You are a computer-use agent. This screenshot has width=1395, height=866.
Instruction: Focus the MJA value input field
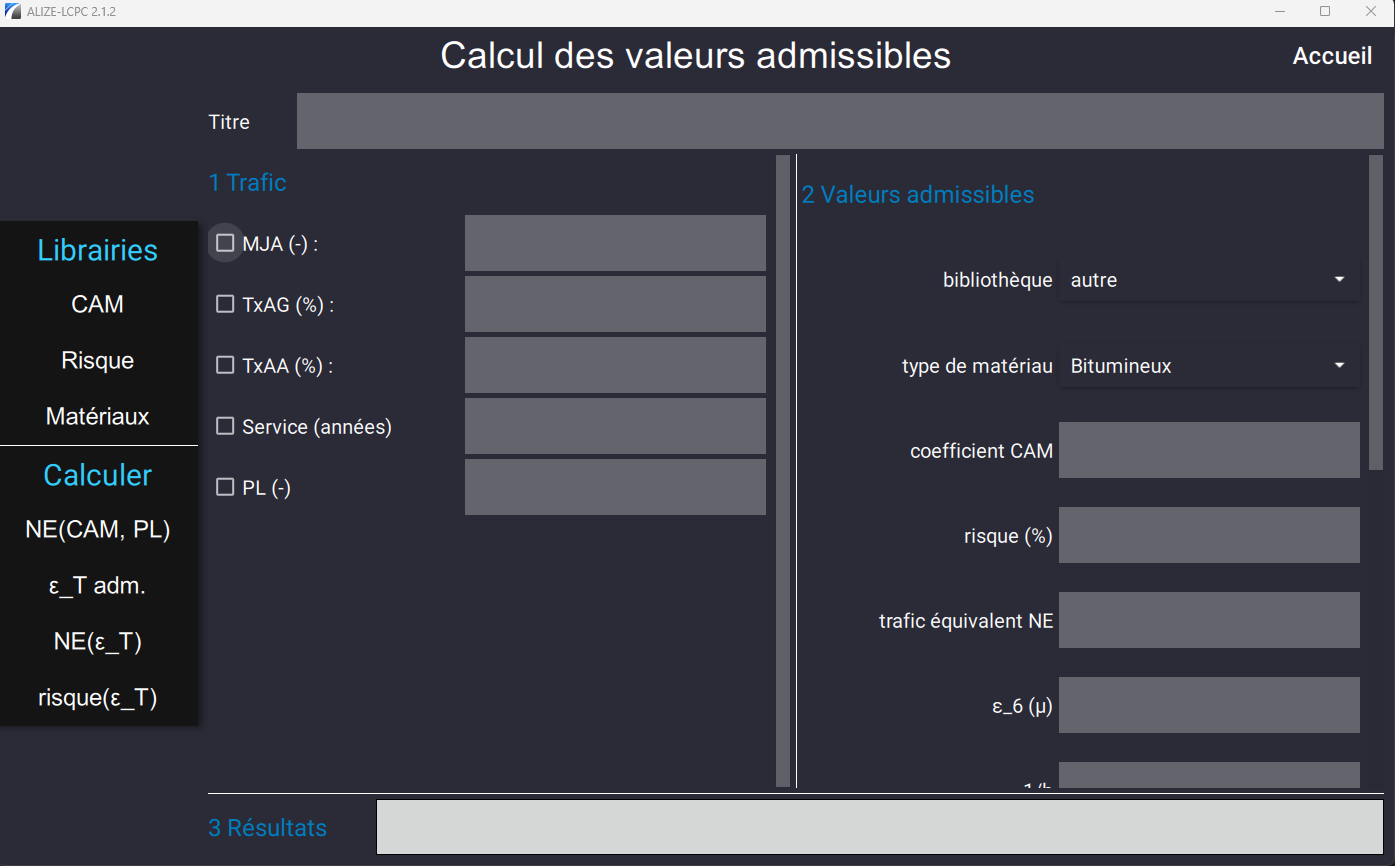point(615,243)
